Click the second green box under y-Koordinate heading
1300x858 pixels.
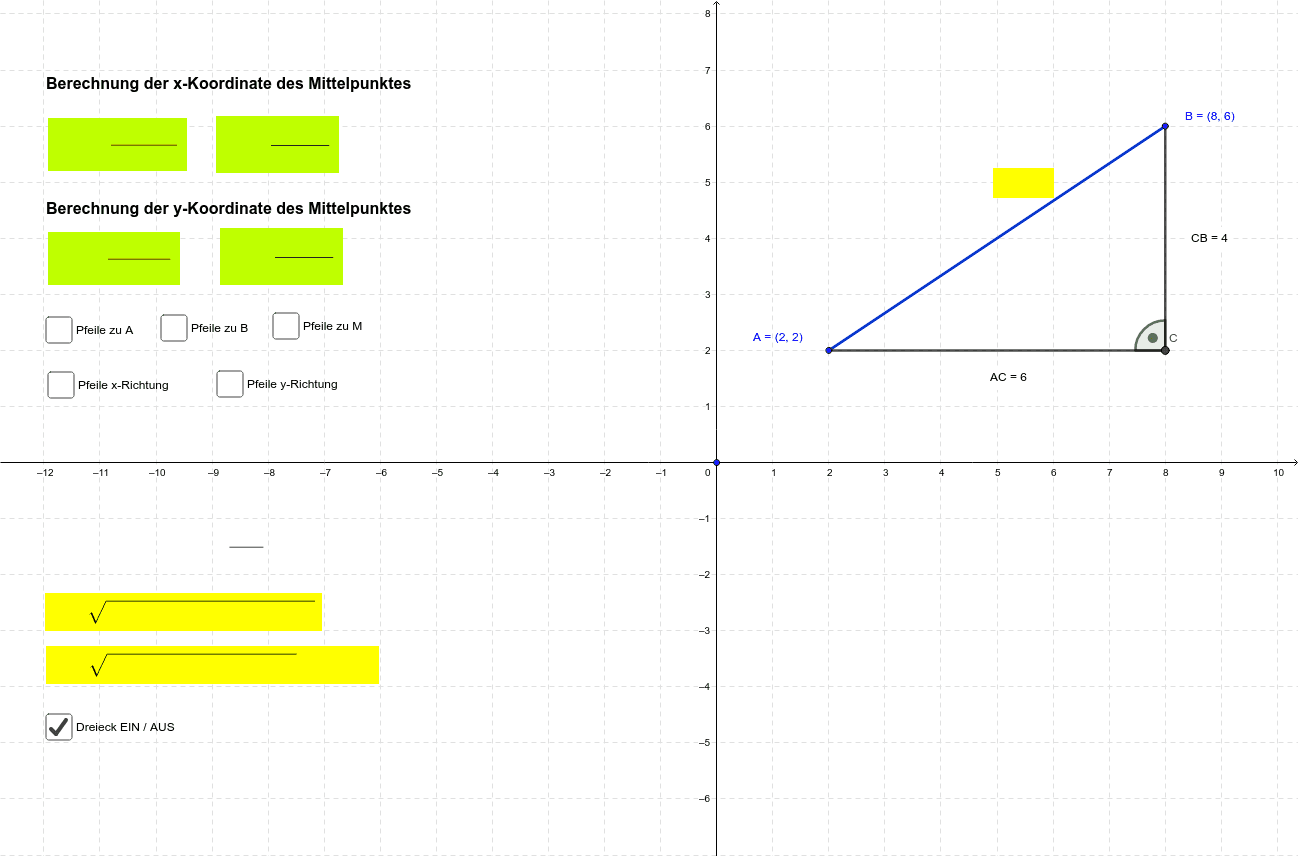pos(282,256)
